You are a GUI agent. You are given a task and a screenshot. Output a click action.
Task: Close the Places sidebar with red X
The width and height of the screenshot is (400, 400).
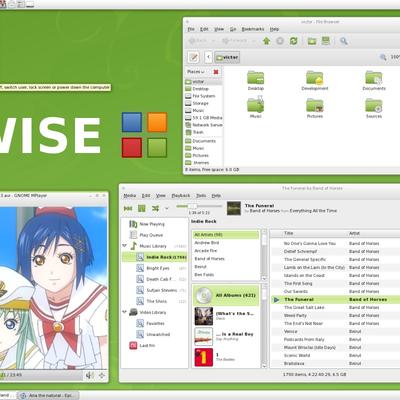point(216,72)
